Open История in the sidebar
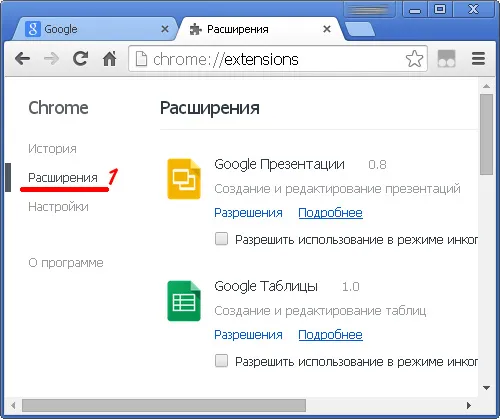Image resolution: width=500 pixels, height=419 pixels. 52,149
